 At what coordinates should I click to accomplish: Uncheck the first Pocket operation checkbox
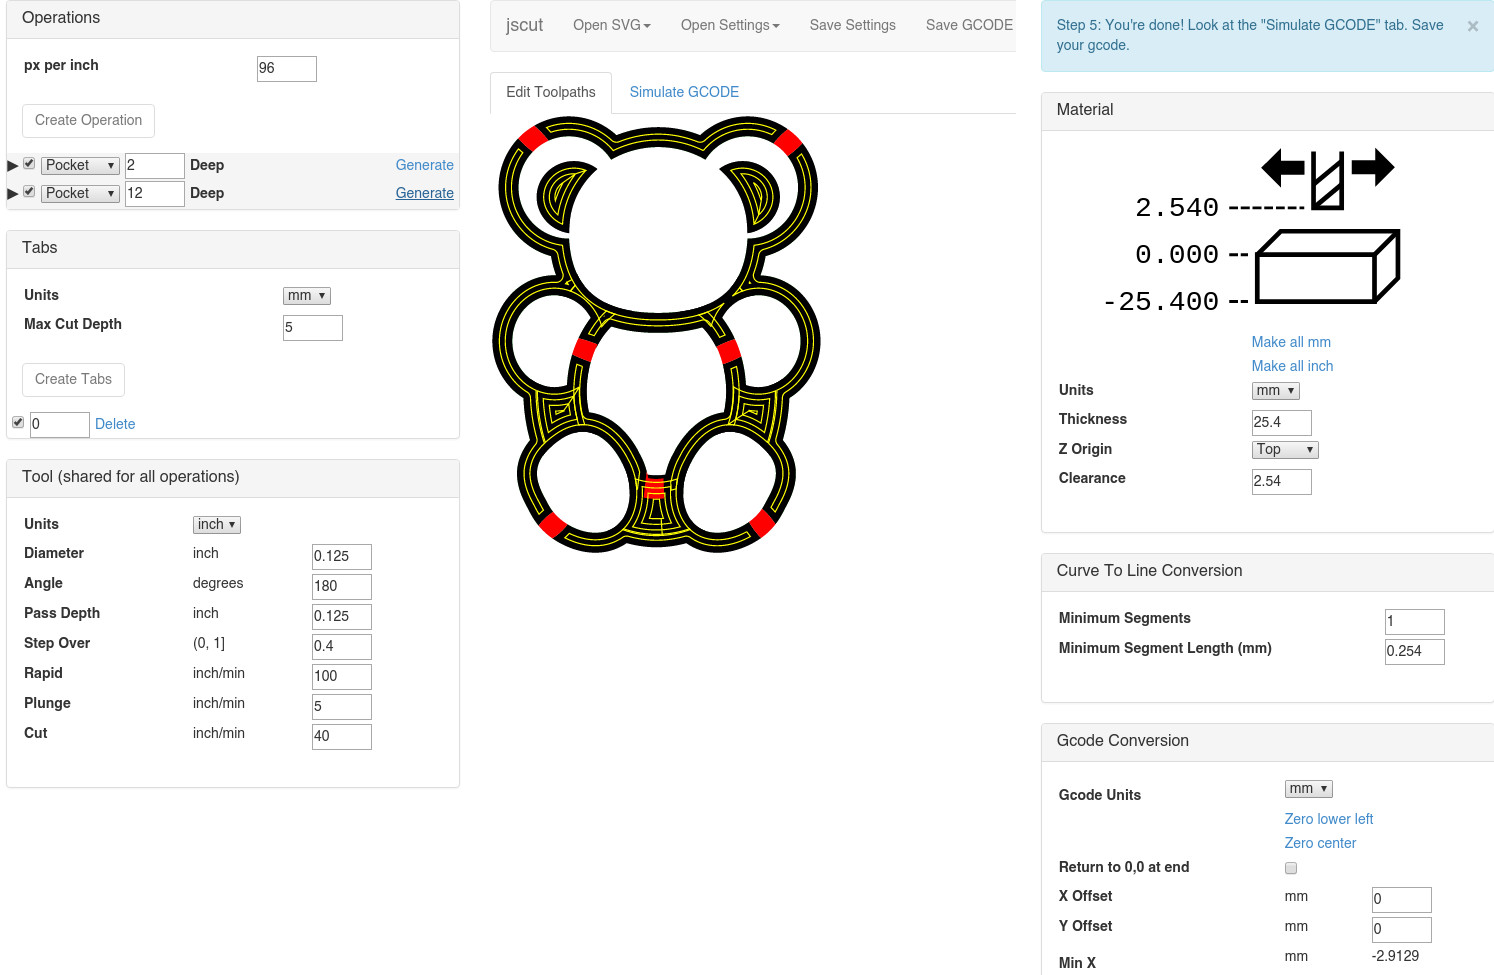[x=29, y=164]
